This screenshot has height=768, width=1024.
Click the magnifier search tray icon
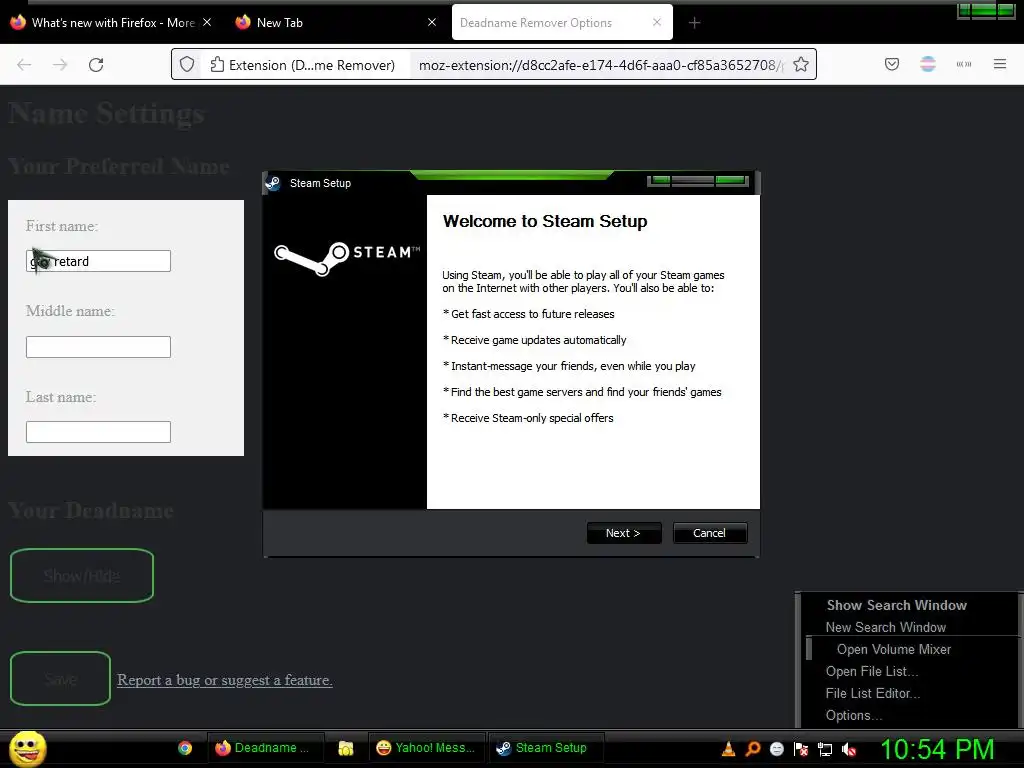pos(752,748)
